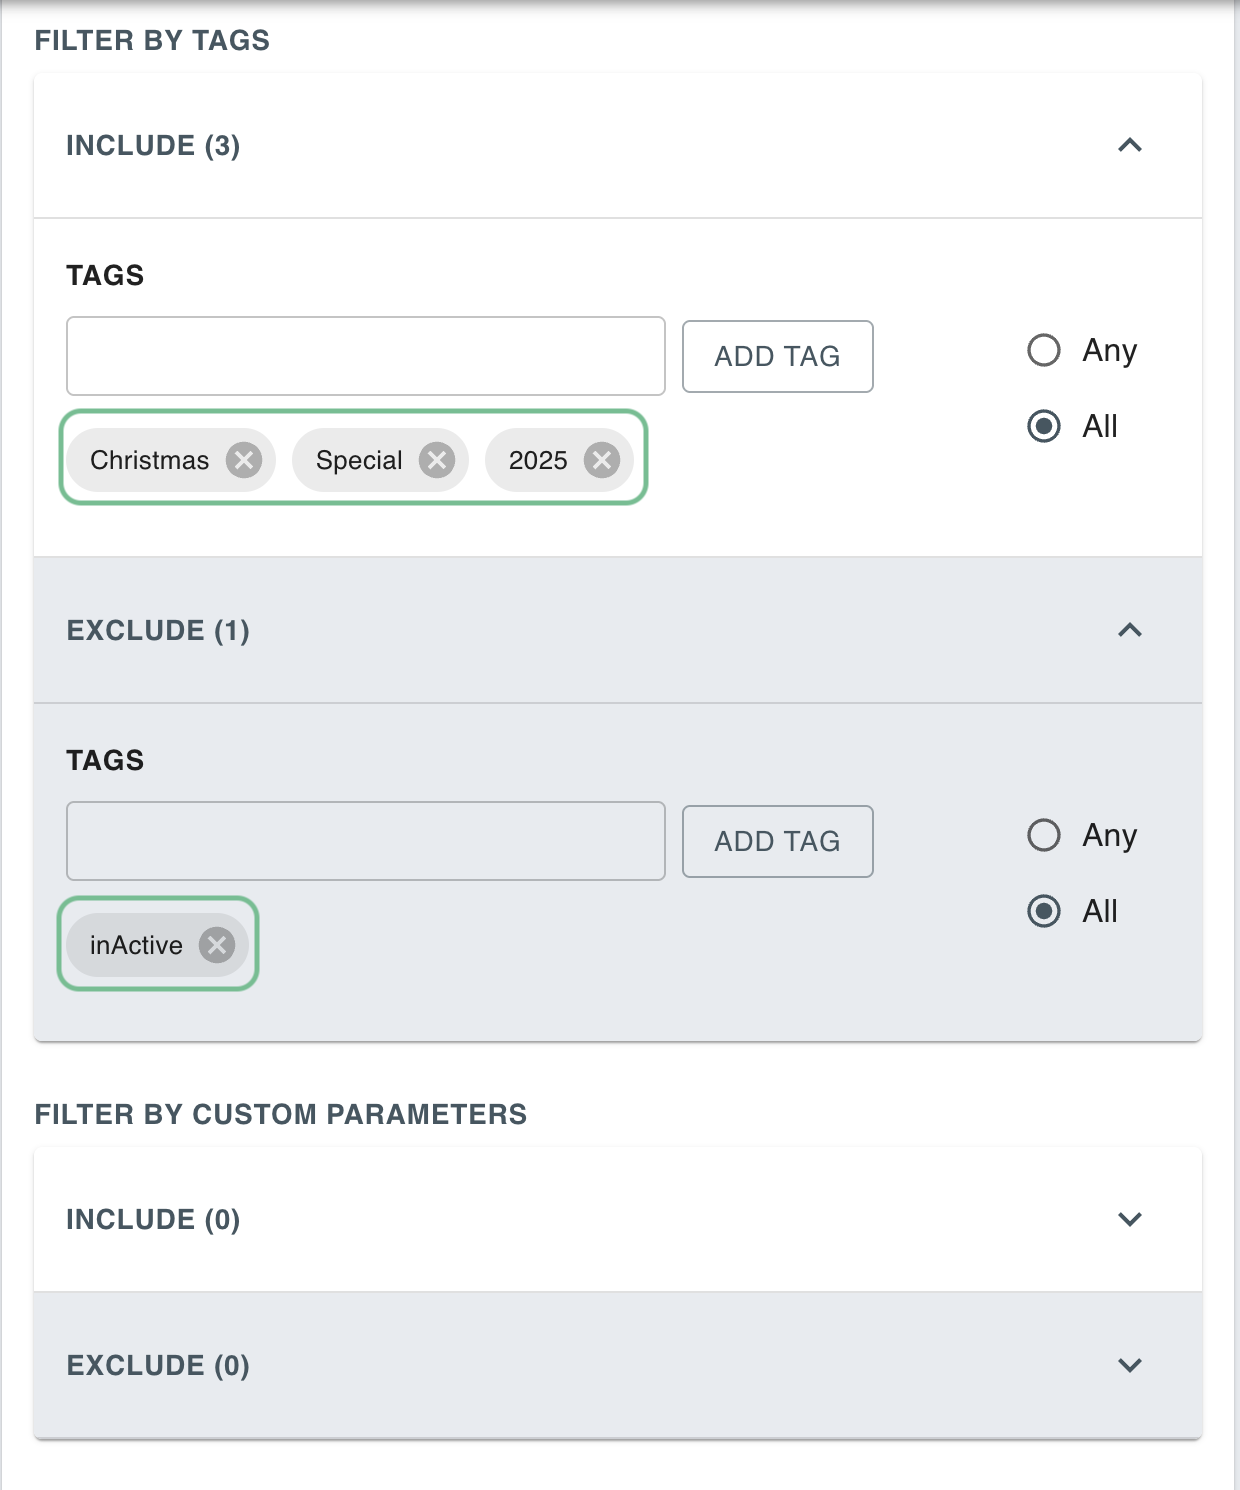Focus the include tags text field
The image size is (1240, 1490).
tap(365, 357)
